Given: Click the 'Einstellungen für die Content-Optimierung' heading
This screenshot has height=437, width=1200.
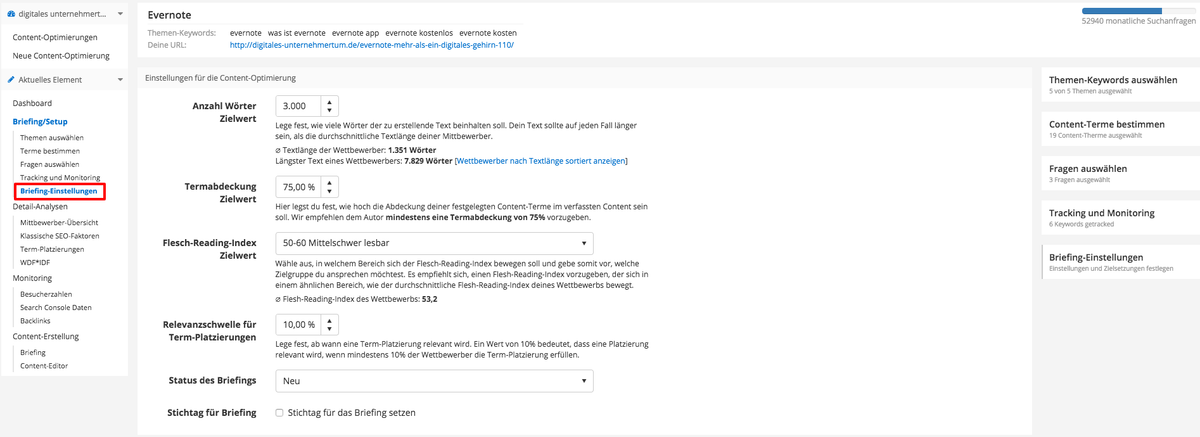Looking at the screenshot, I should tap(220, 77).
